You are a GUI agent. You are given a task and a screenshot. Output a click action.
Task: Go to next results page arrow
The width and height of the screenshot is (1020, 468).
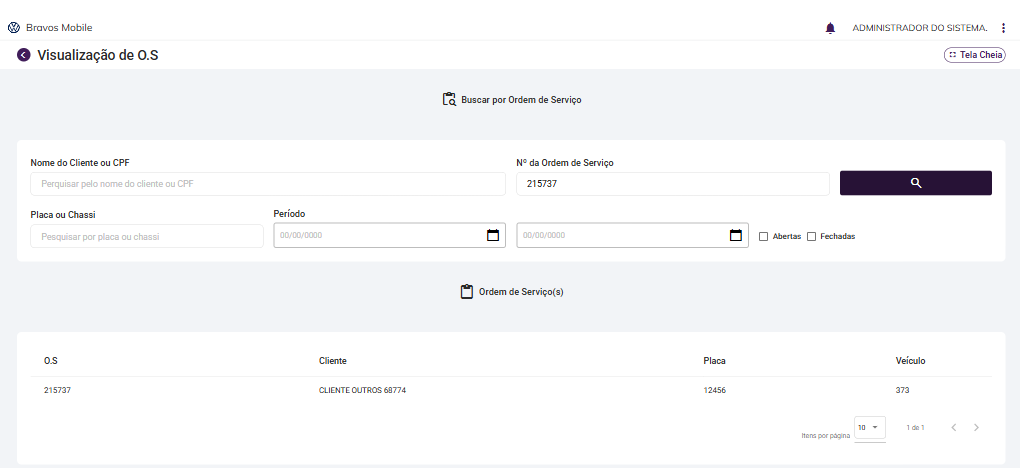click(x=976, y=428)
